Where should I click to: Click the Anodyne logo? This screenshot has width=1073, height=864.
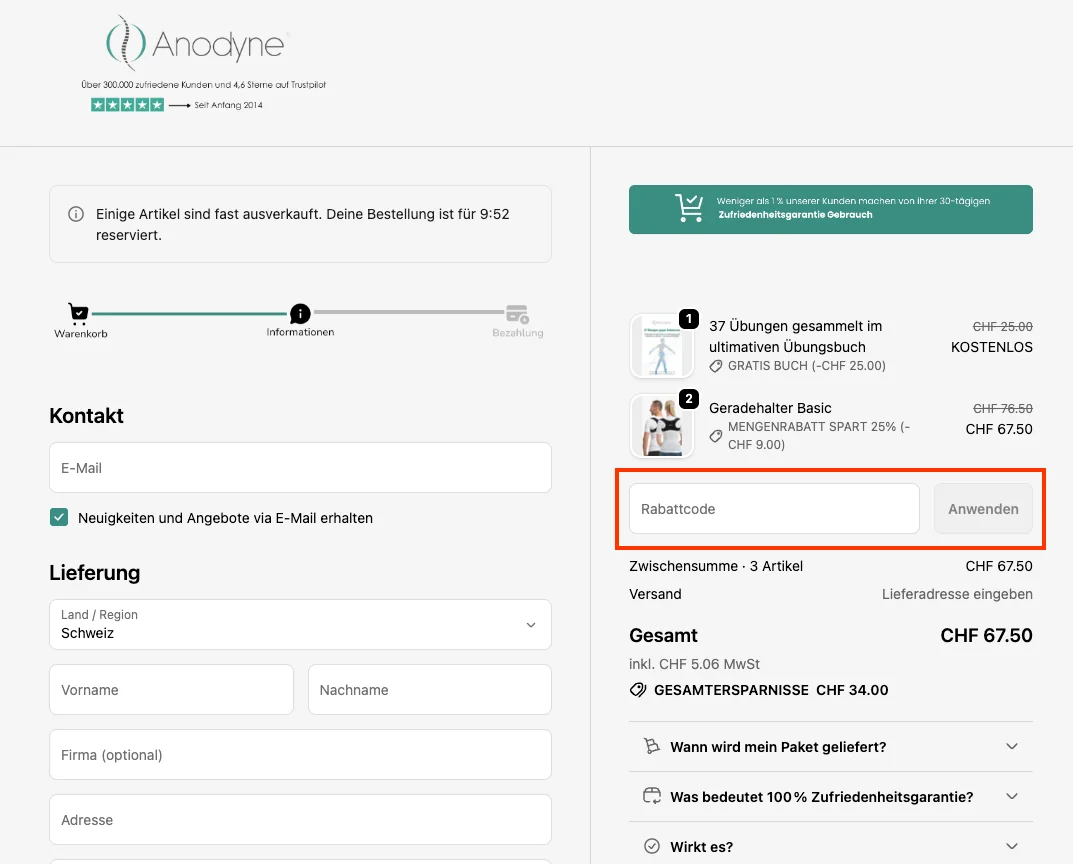tap(198, 45)
